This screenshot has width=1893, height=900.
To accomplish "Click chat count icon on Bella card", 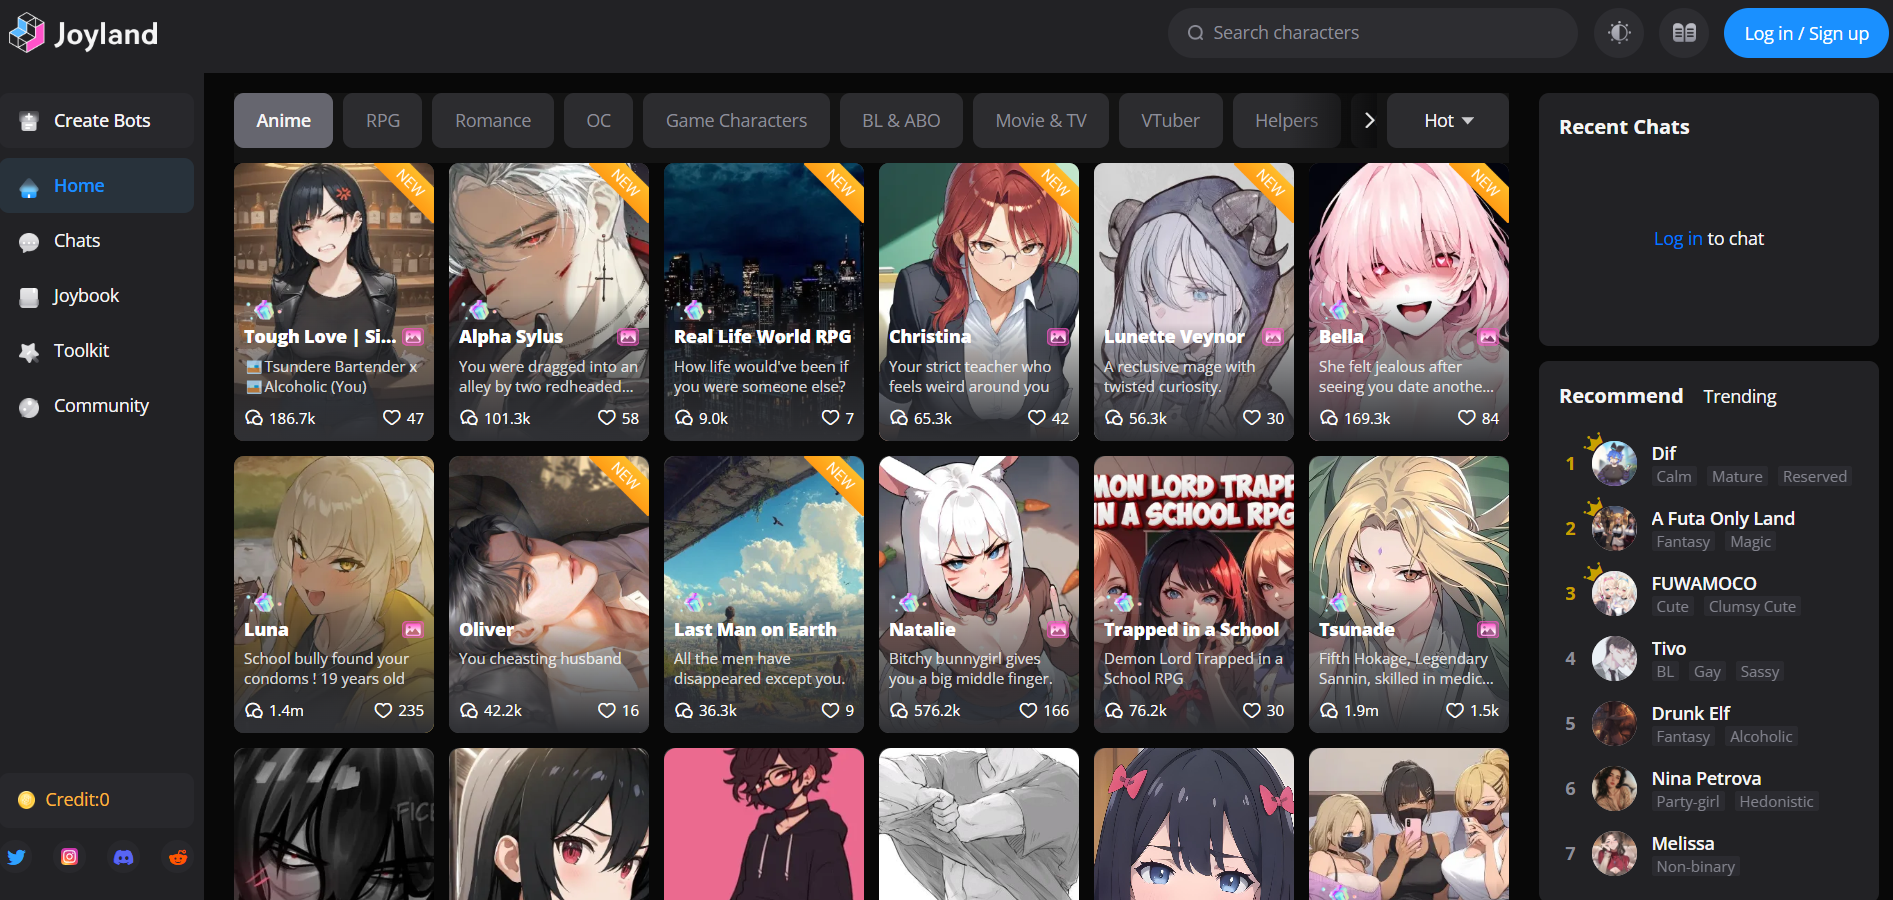I will 1329,418.
